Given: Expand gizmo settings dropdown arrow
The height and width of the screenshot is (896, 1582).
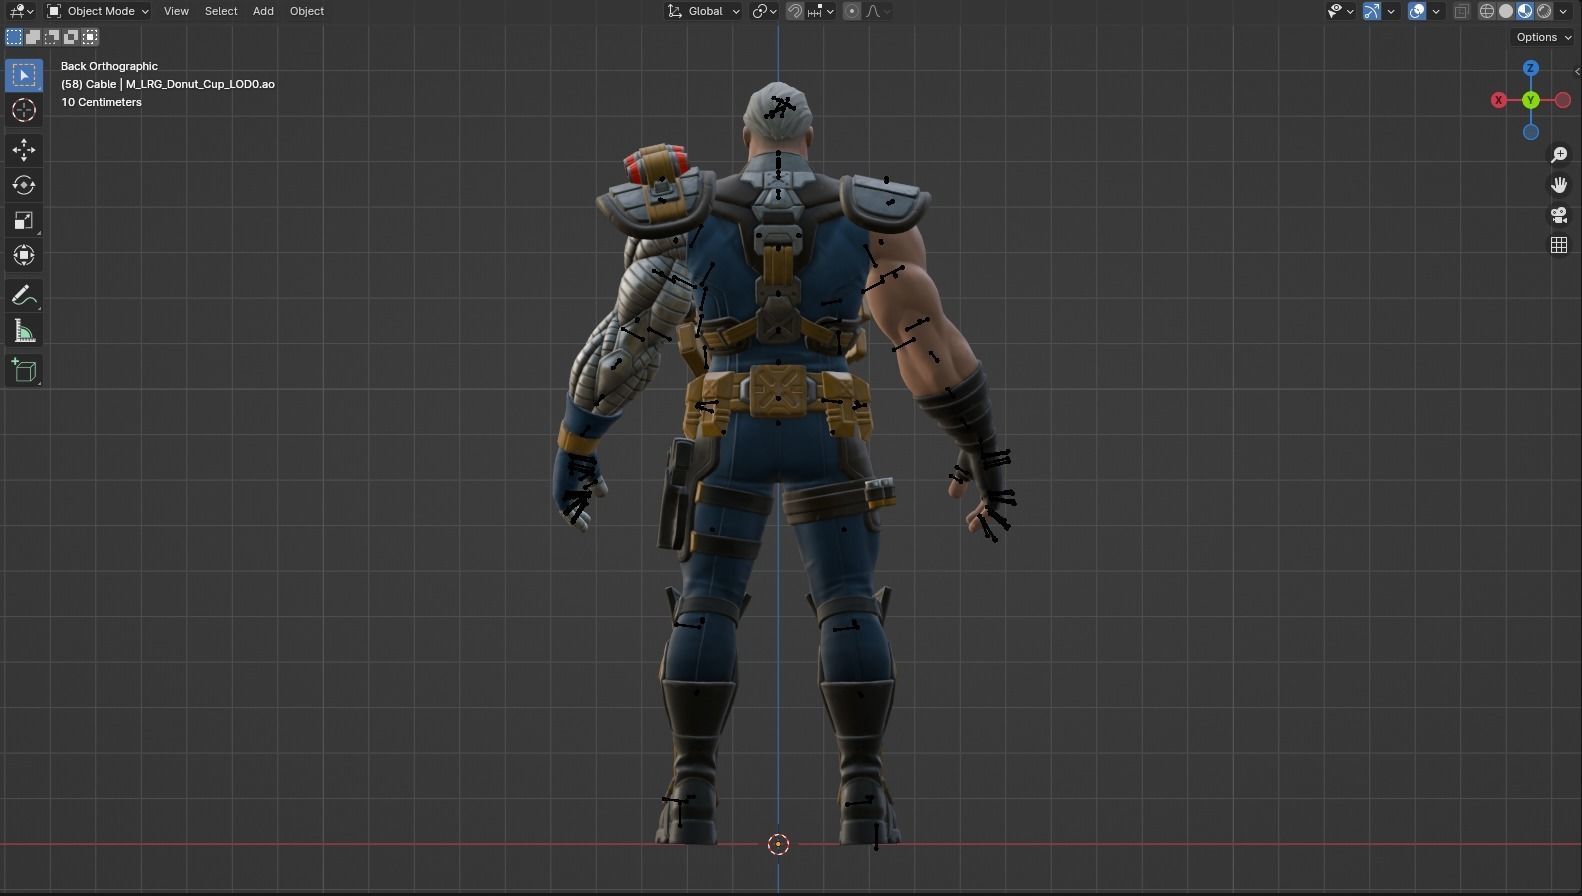Looking at the screenshot, I should coord(1391,11).
